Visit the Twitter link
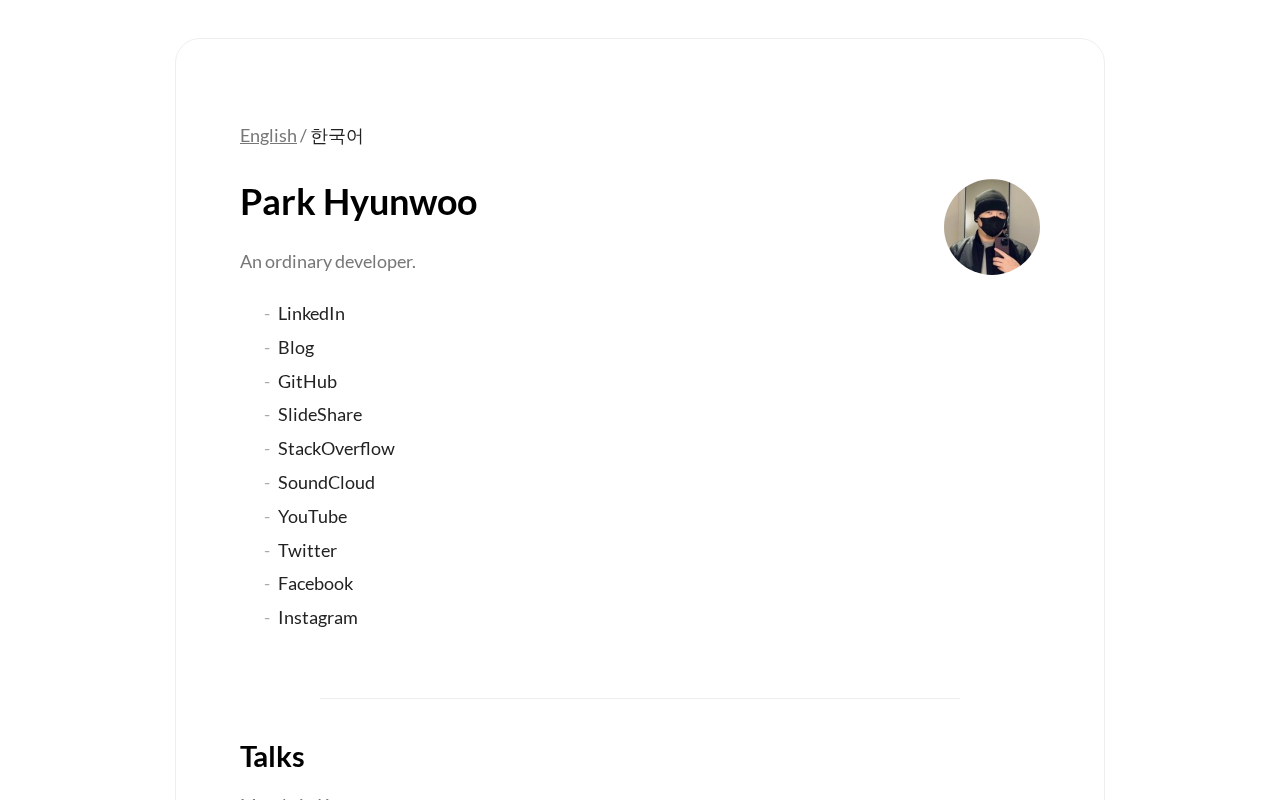 307,551
